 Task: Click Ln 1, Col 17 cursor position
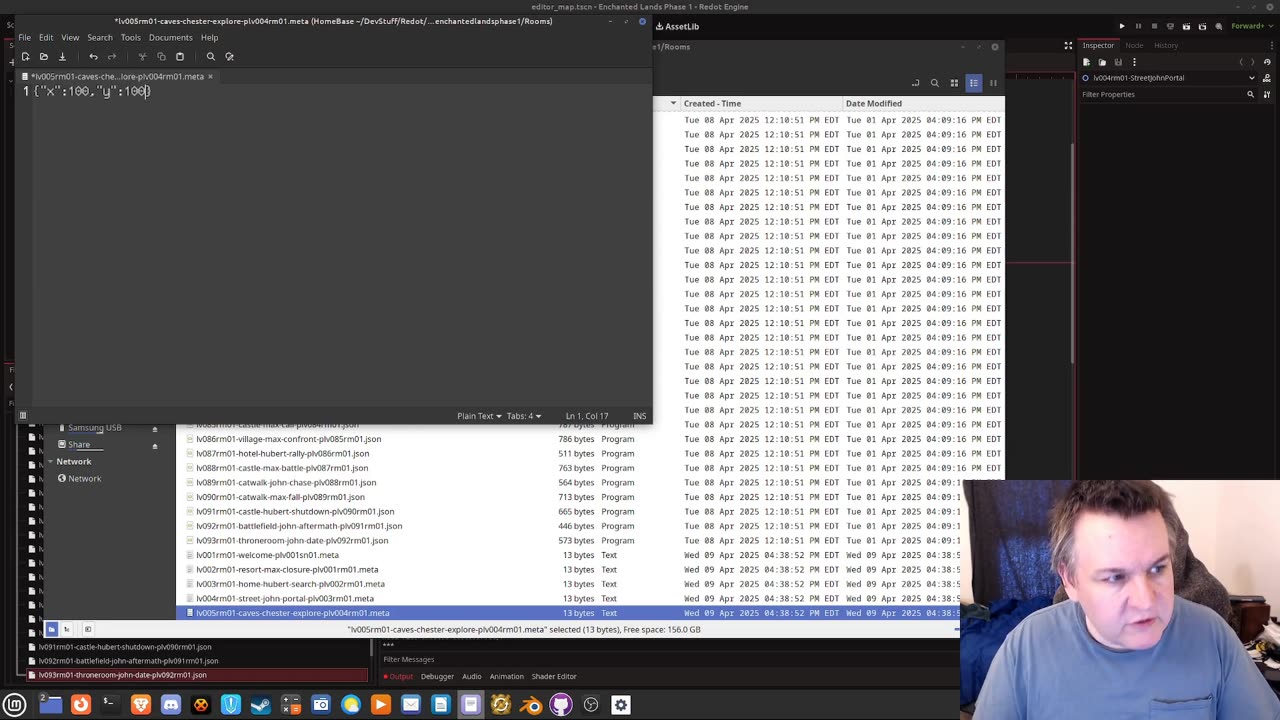pos(587,416)
